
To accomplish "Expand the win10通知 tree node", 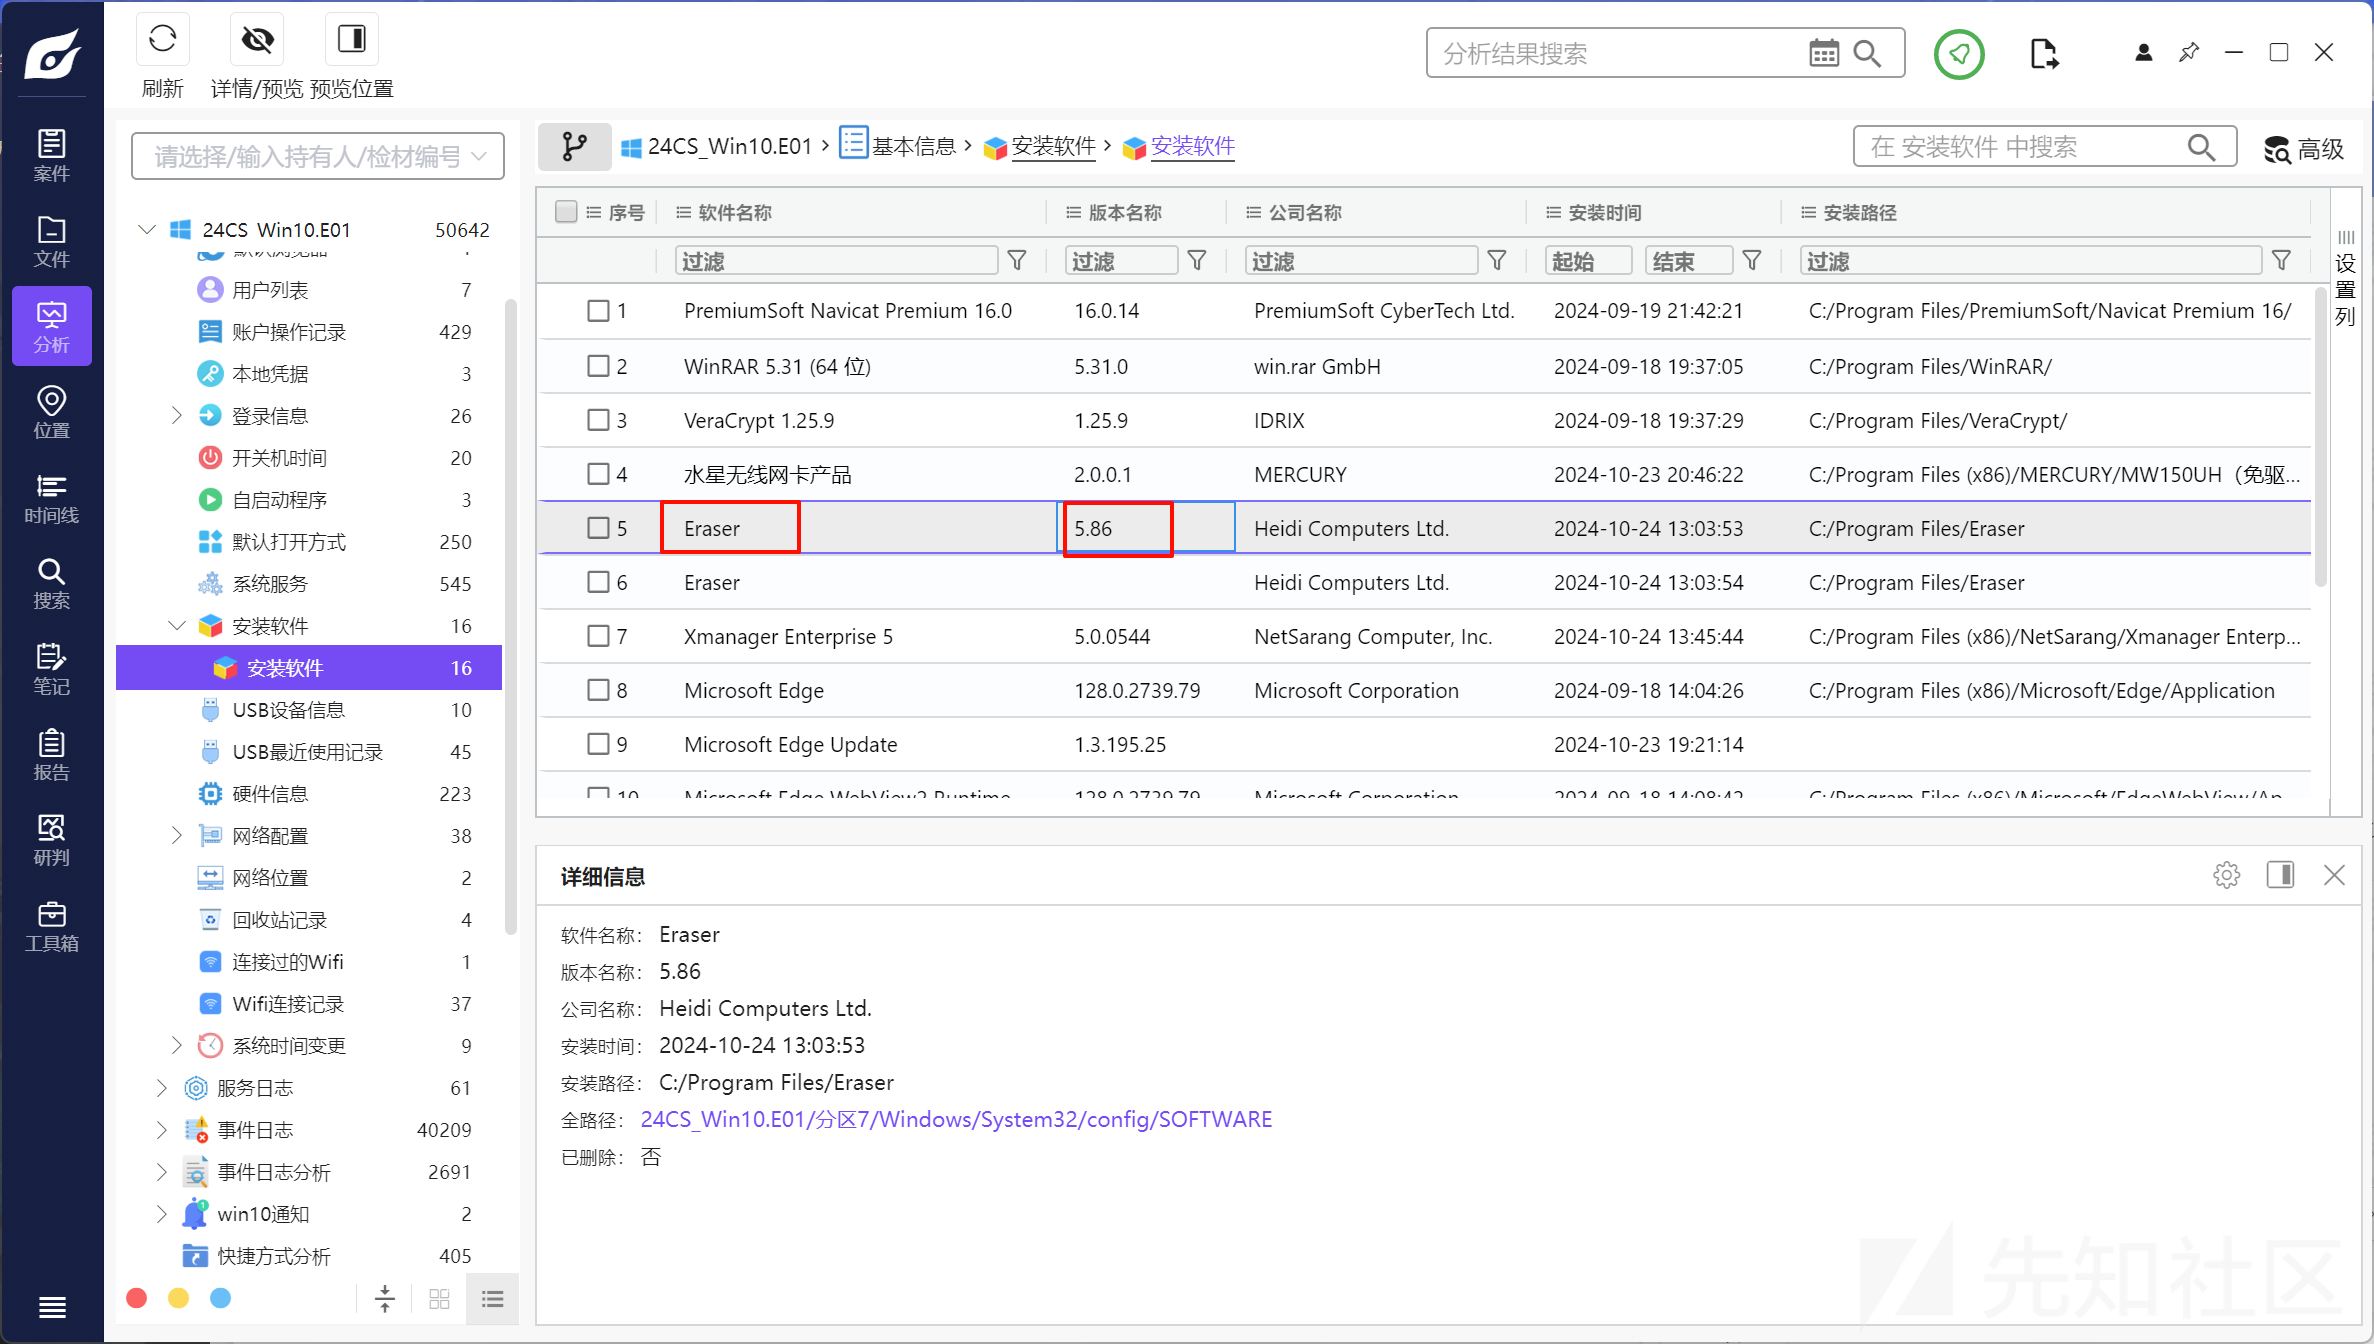I will click(161, 1214).
